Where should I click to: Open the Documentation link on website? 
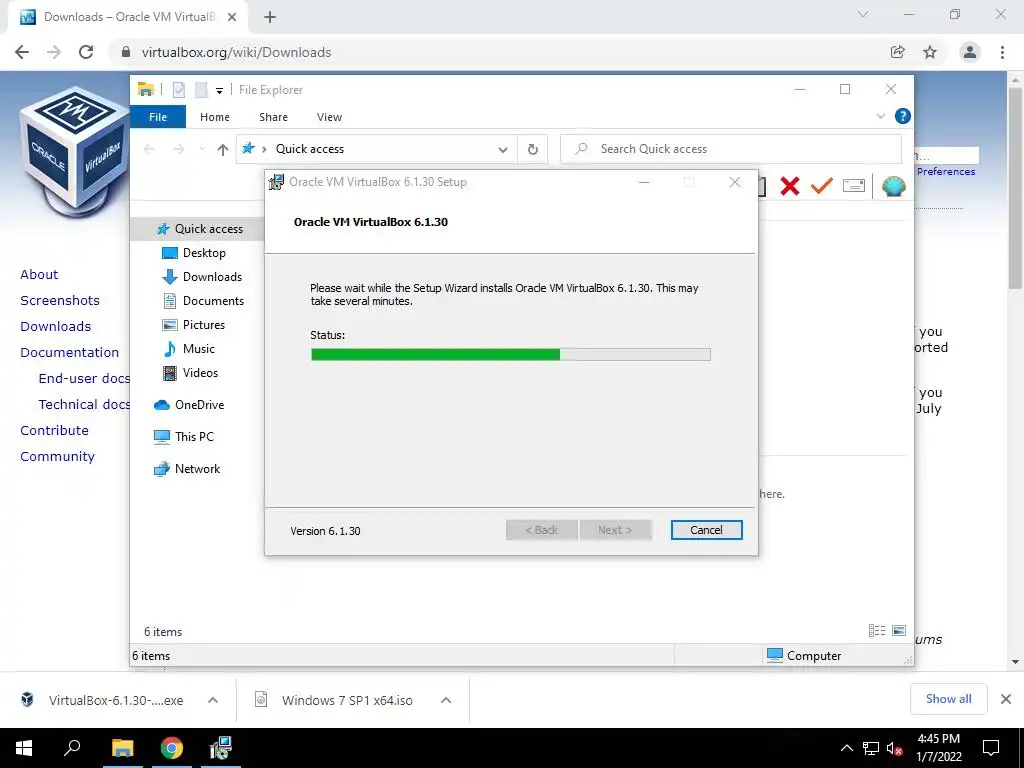point(70,353)
